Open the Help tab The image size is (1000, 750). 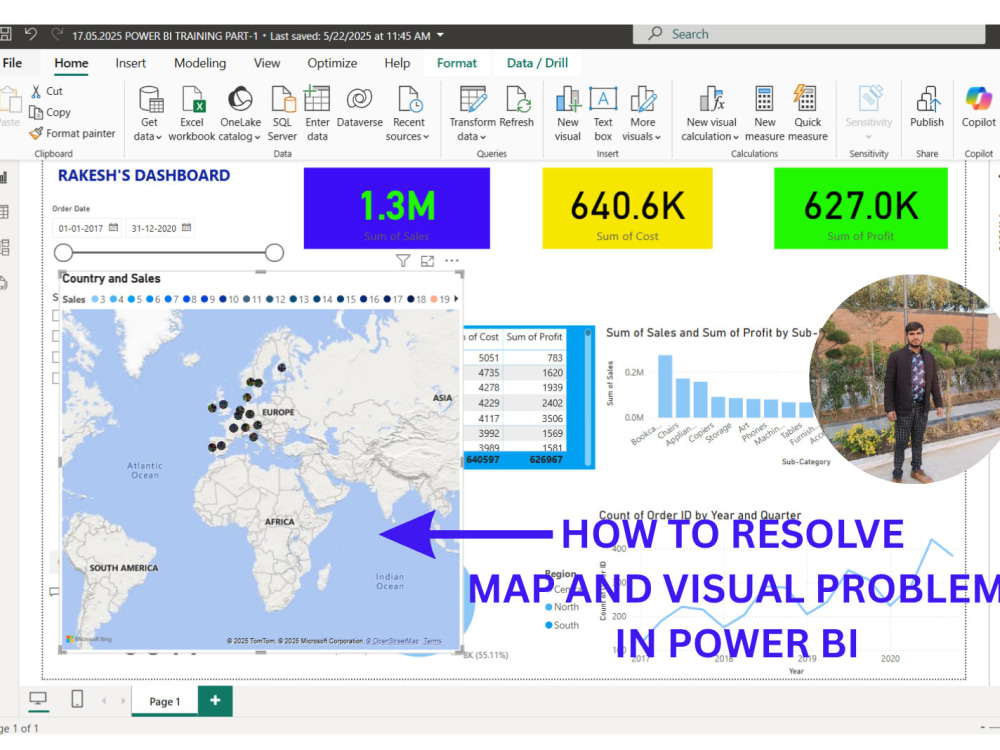pos(397,63)
